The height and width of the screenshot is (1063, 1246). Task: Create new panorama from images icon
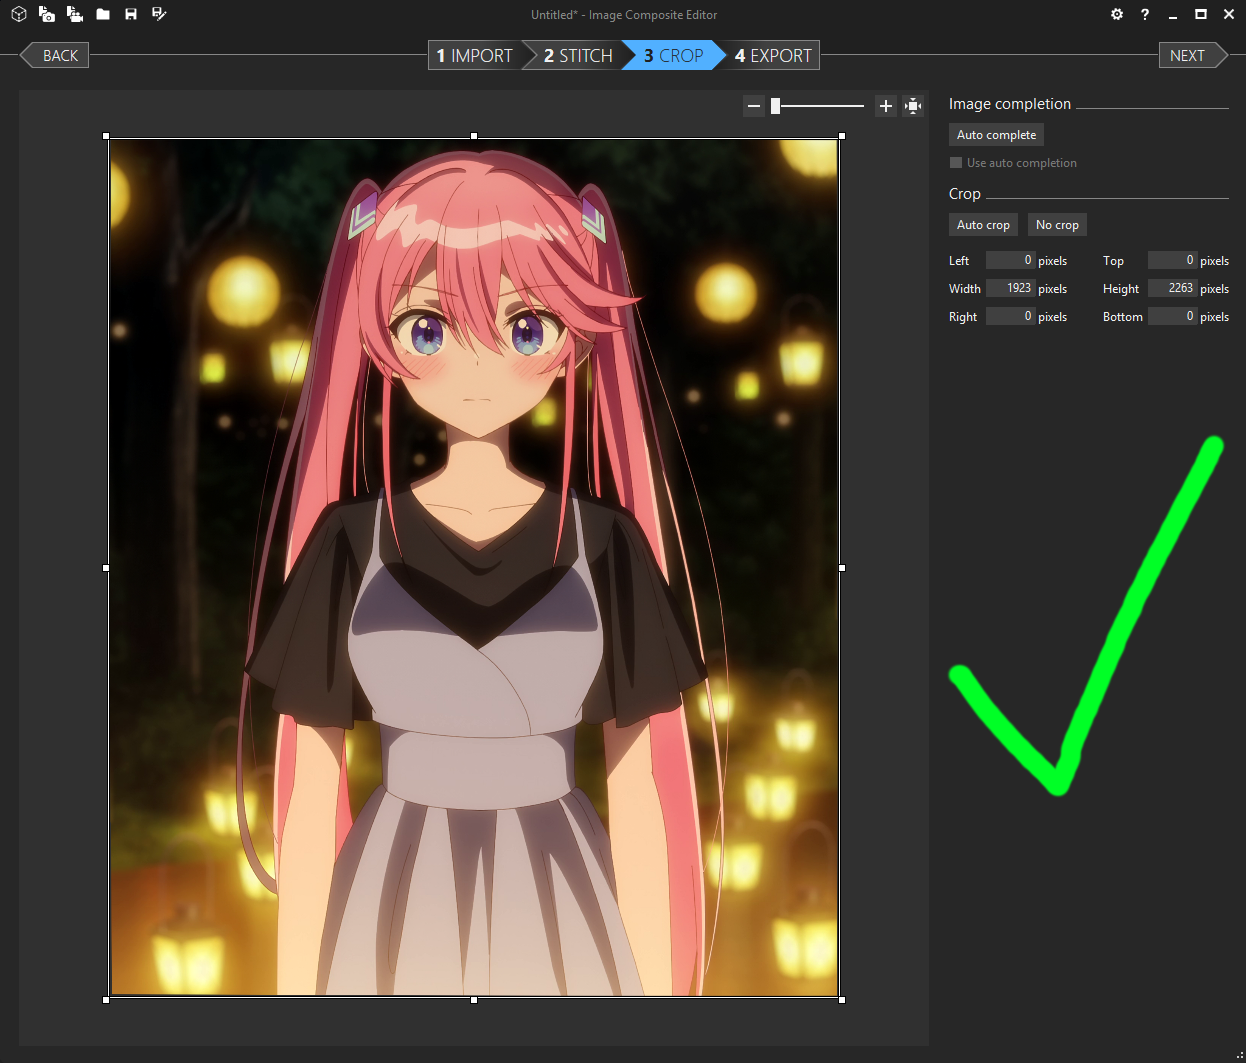coord(46,14)
